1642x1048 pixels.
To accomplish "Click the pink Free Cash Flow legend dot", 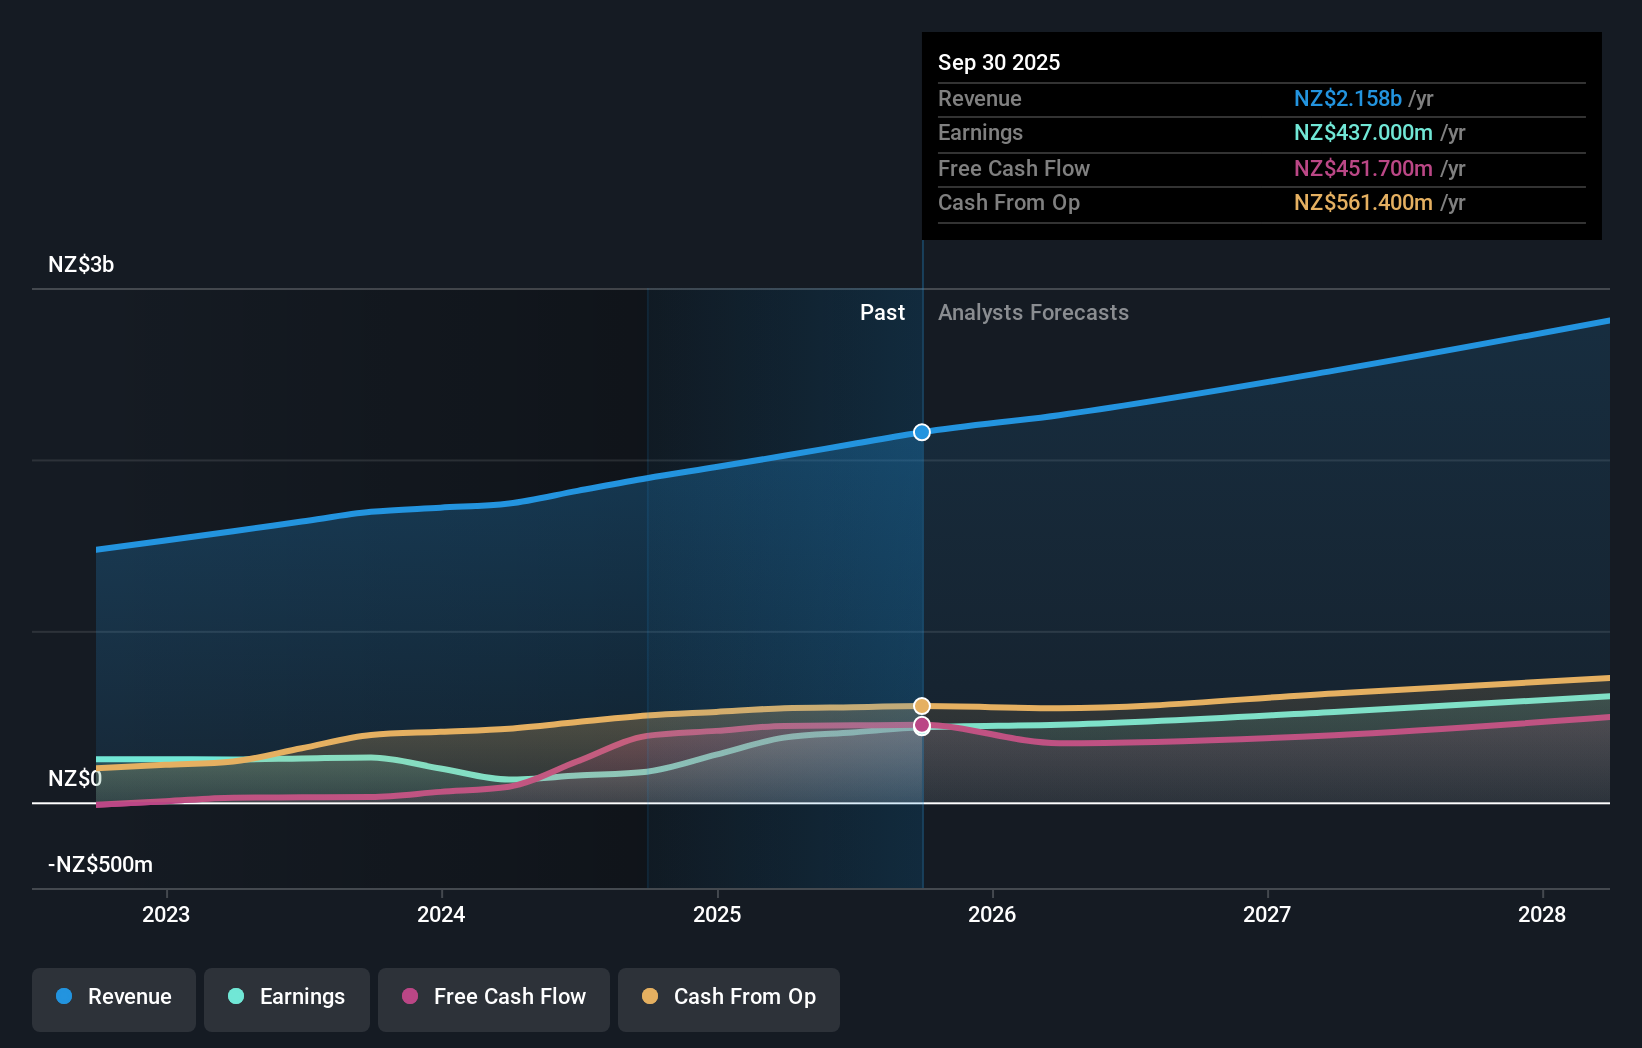I will (412, 997).
